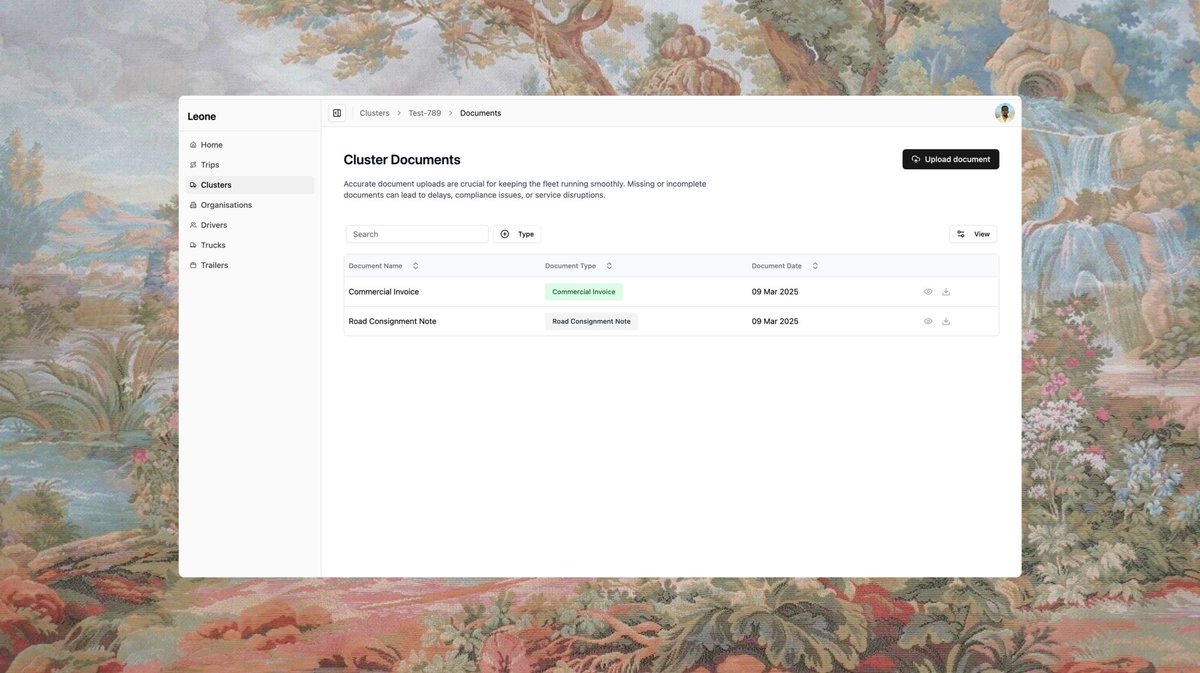The height and width of the screenshot is (673, 1200).
Task: Open Organisations in the sidebar
Action: pos(250,205)
